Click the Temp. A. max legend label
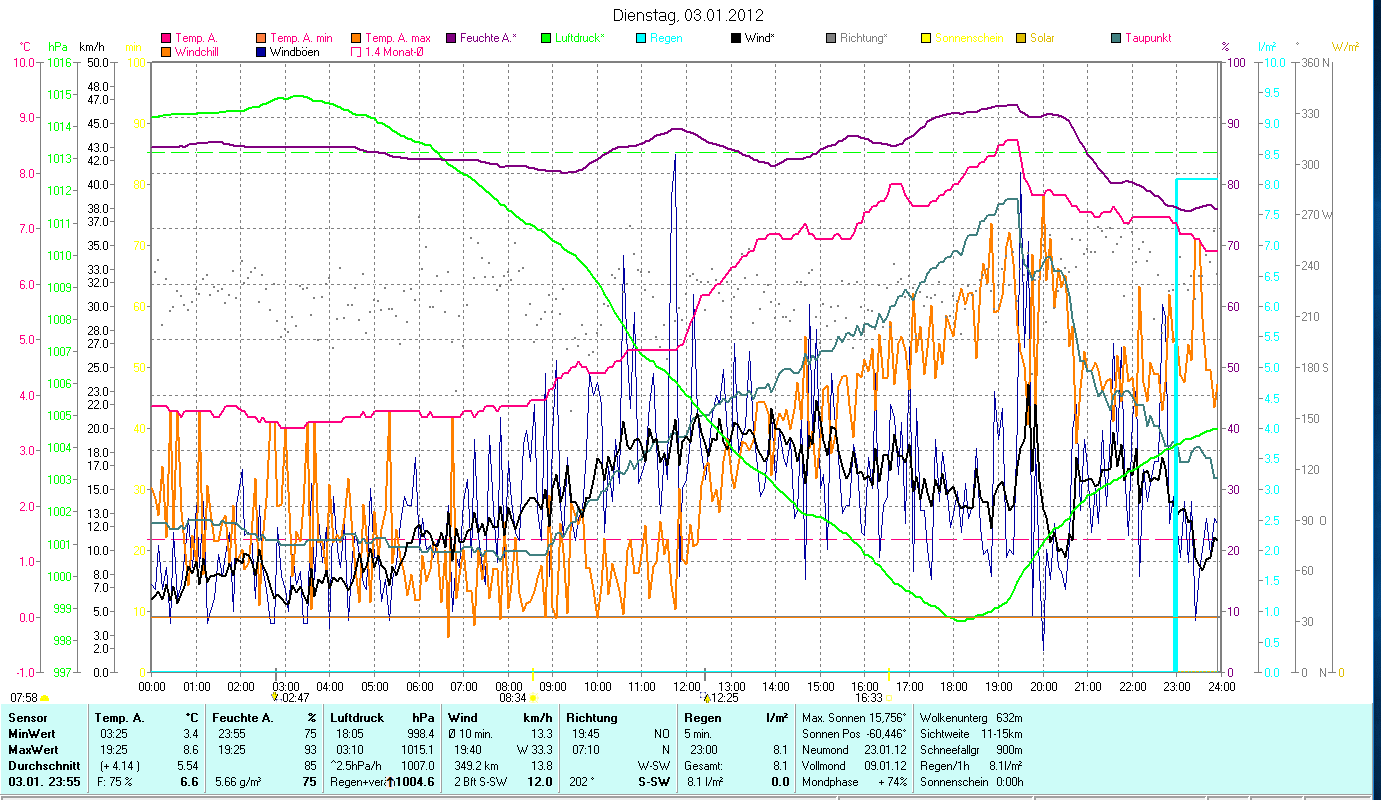Screen dimensions: 1381x800 pyautogui.click(x=398, y=38)
